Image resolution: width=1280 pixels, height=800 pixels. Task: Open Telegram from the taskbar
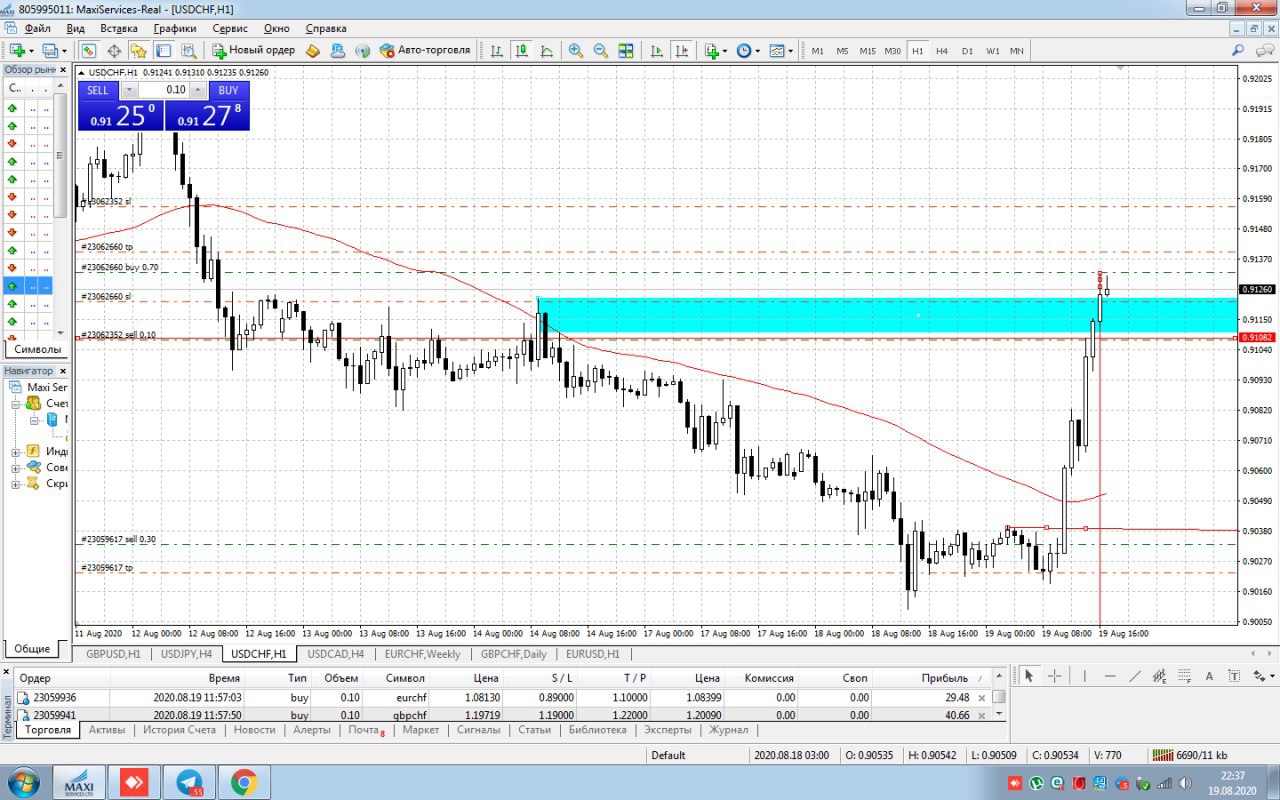[x=189, y=782]
